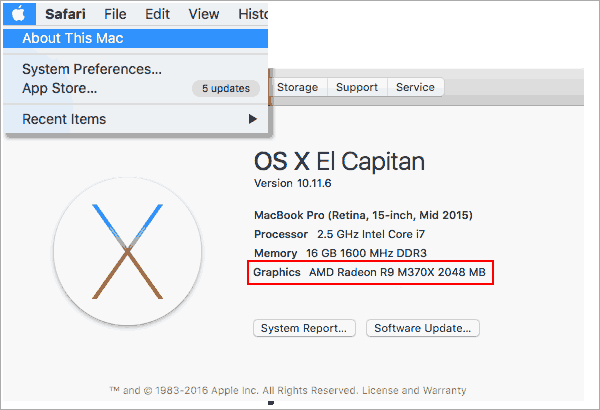Click Version 10.11.6 text
600x410 pixels.
(x=293, y=183)
